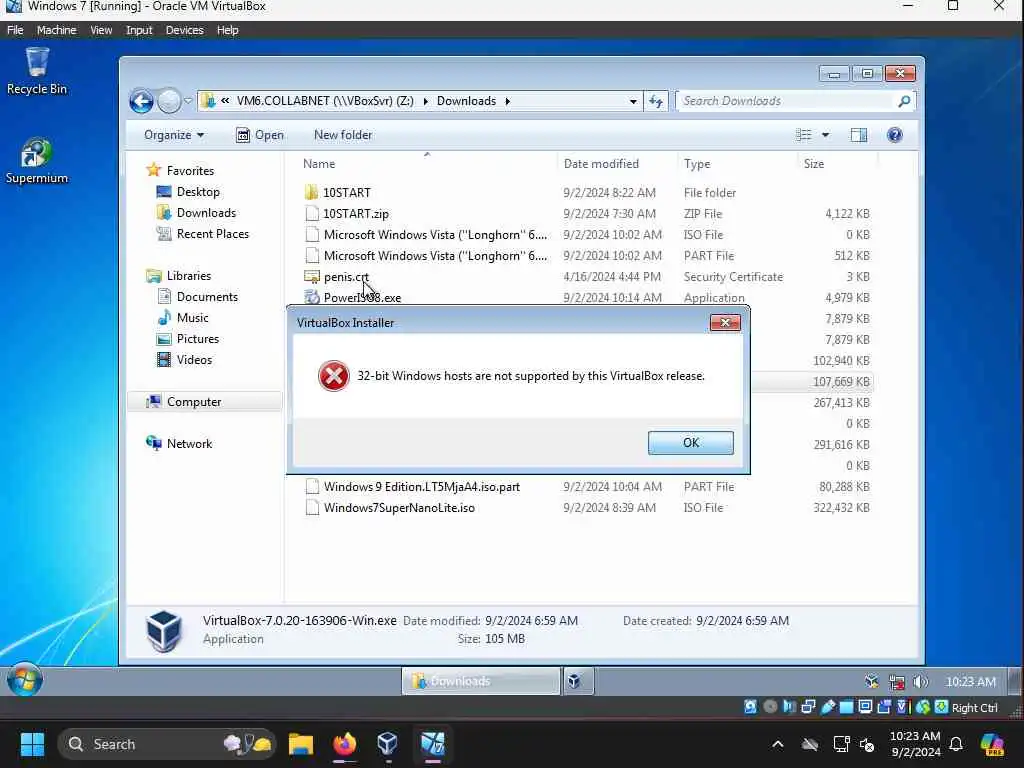Sort by Date modified column header

point(601,164)
